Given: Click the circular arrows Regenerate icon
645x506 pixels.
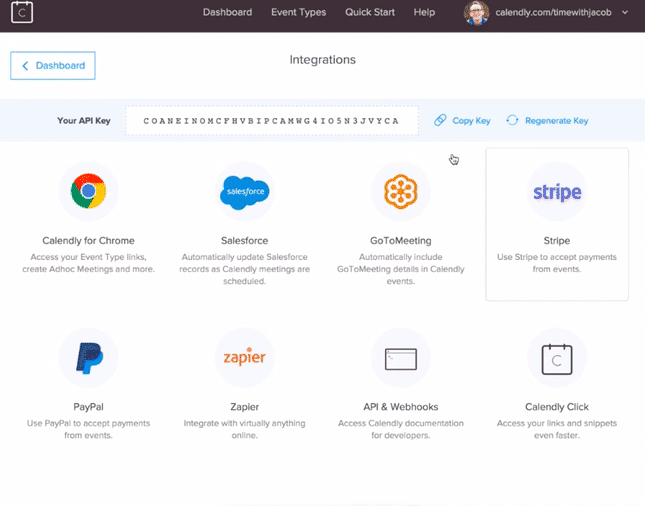Looking at the screenshot, I should [512, 120].
